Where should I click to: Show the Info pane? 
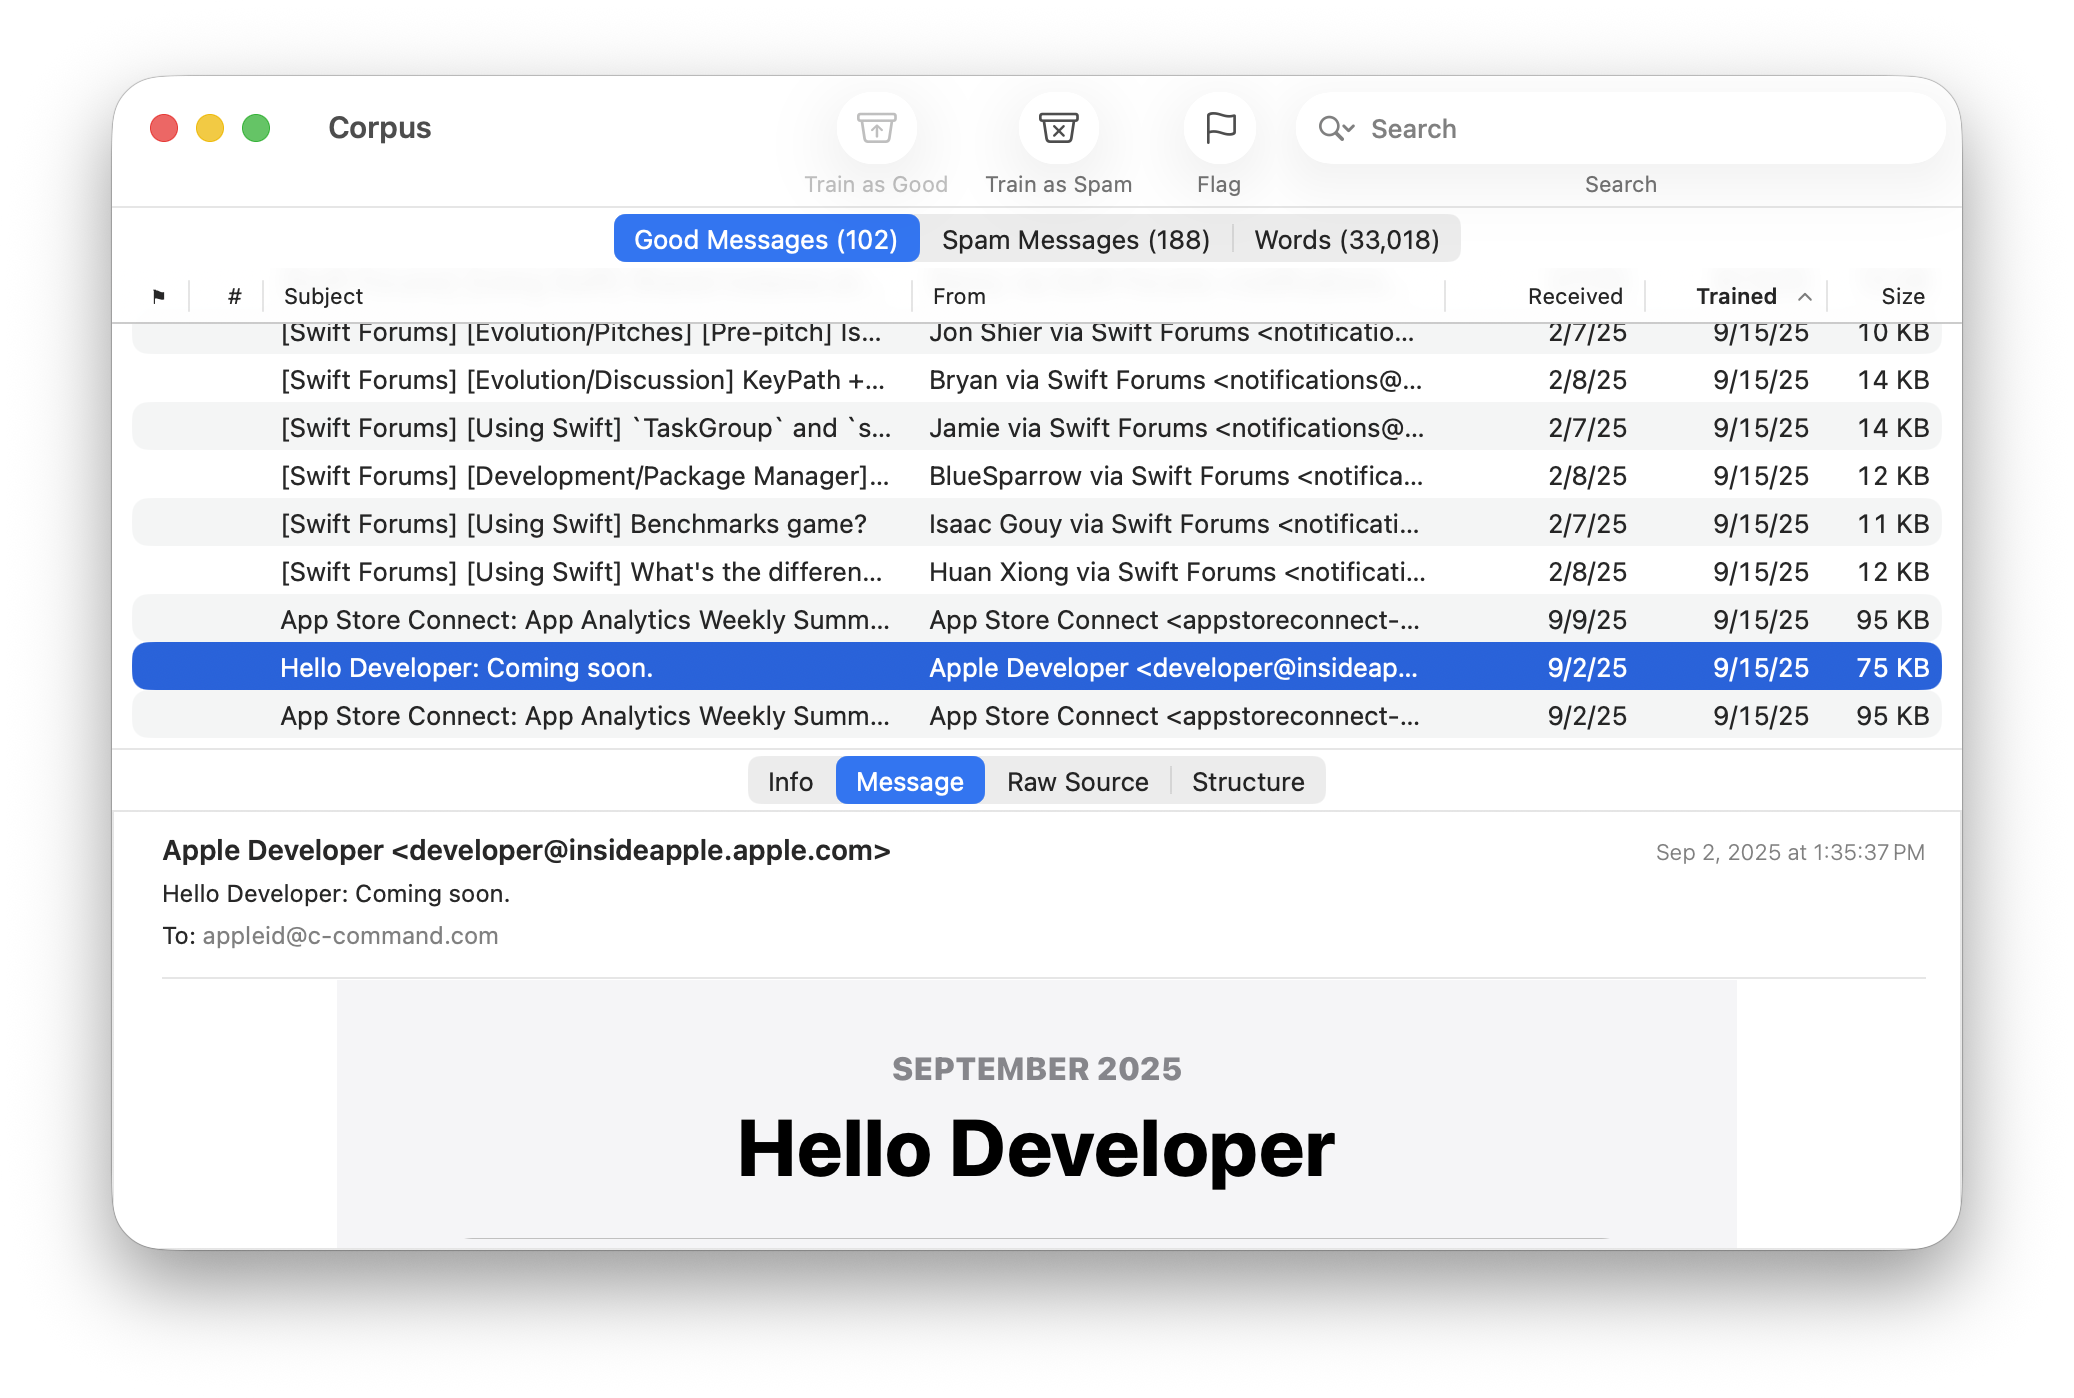tap(790, 782)
